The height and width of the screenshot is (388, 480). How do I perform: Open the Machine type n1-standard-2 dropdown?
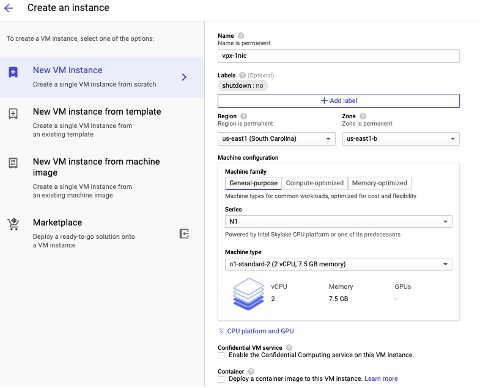339,264
